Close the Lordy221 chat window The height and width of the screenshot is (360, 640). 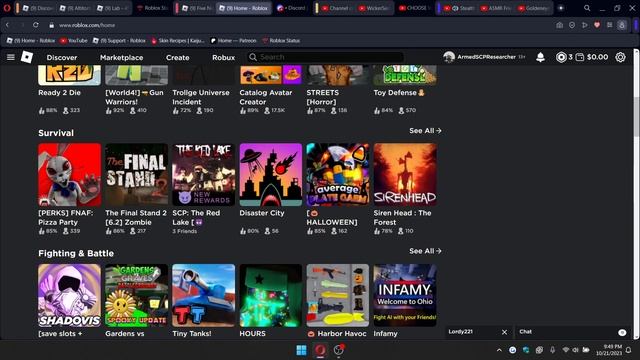[x=504, y=332]
